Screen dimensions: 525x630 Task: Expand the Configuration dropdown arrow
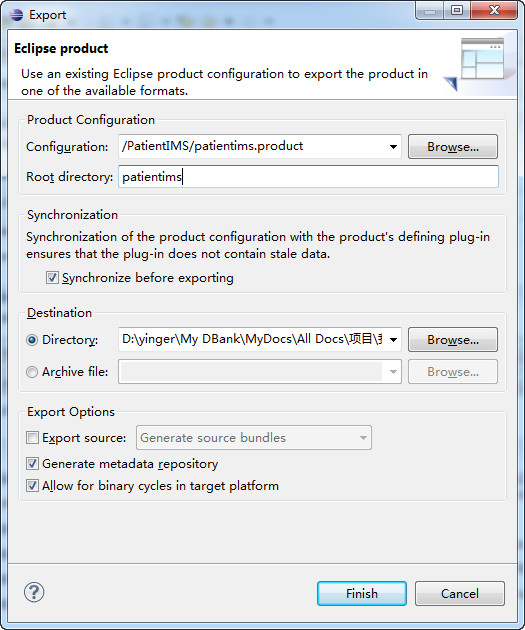(x=393, y=147)
